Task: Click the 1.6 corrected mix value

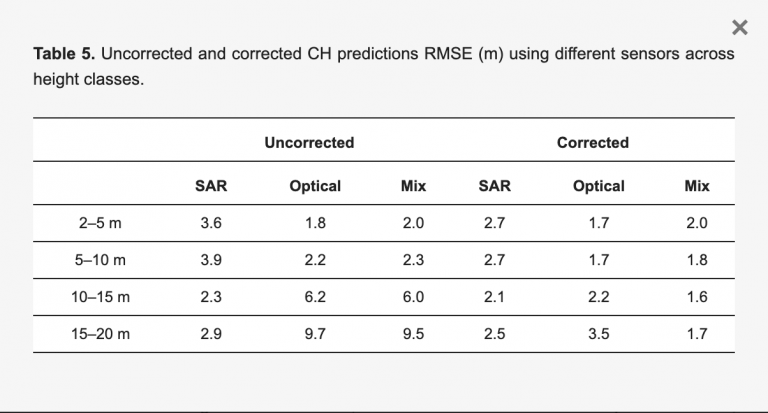Action: click(x=697, y=297)
